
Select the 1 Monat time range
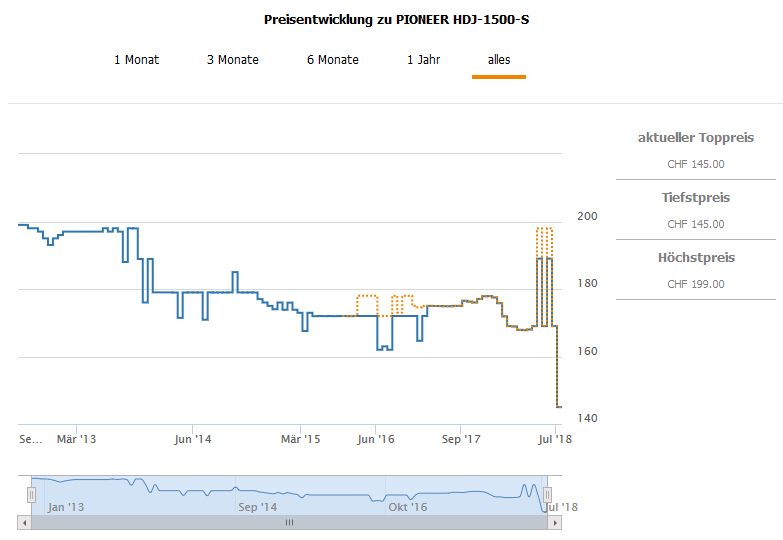tap(136, 60)
